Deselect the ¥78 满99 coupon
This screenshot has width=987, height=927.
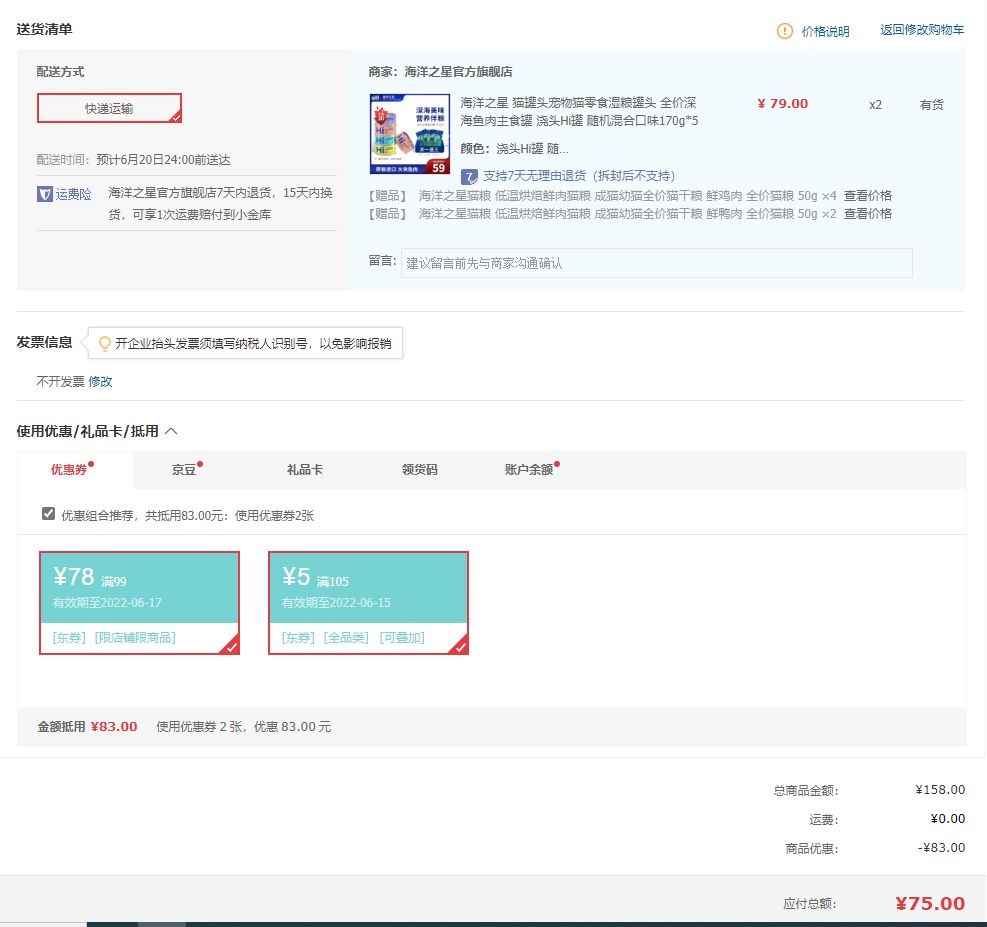point(139,603)
